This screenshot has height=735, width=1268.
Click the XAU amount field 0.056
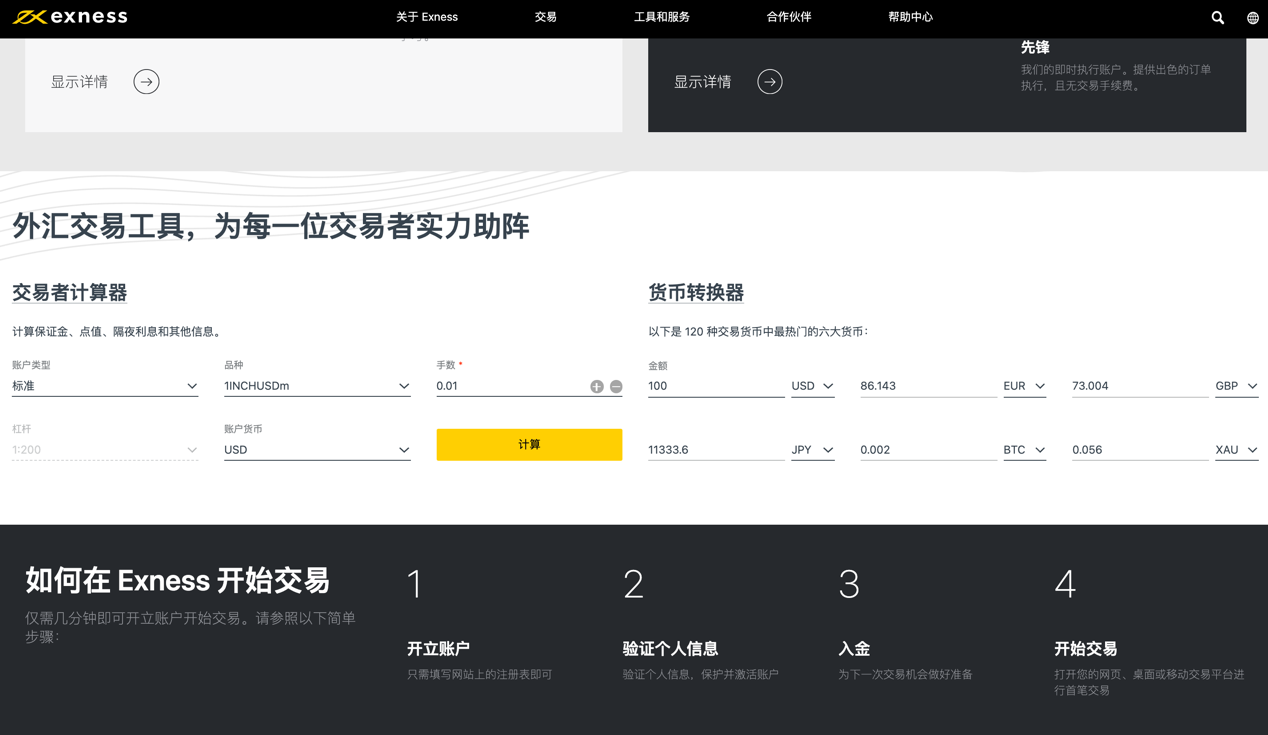click(1140, 450)
